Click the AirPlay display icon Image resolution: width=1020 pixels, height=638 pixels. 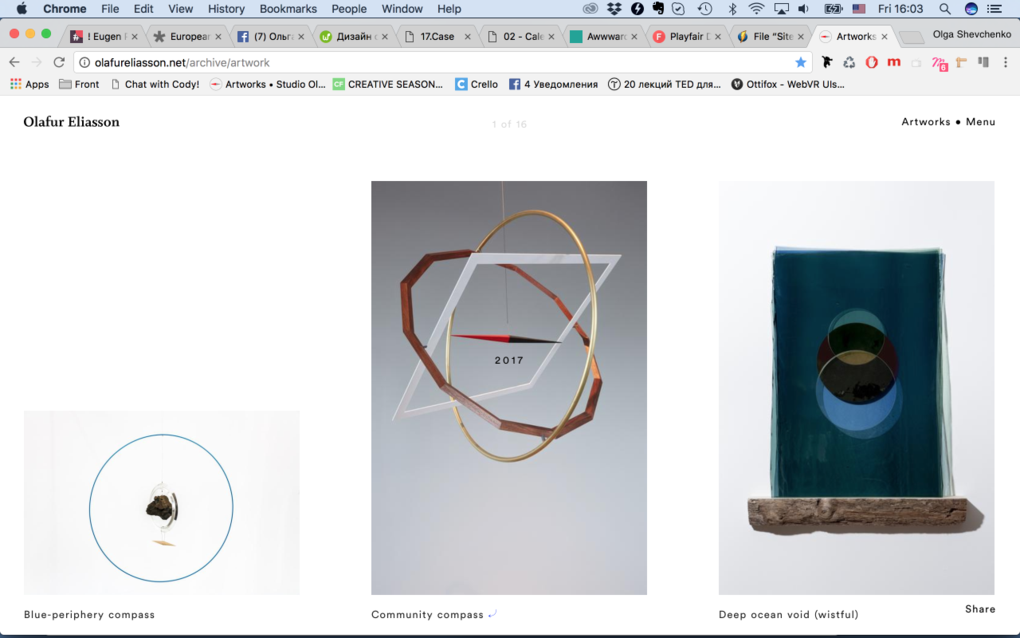pos(781,9)
